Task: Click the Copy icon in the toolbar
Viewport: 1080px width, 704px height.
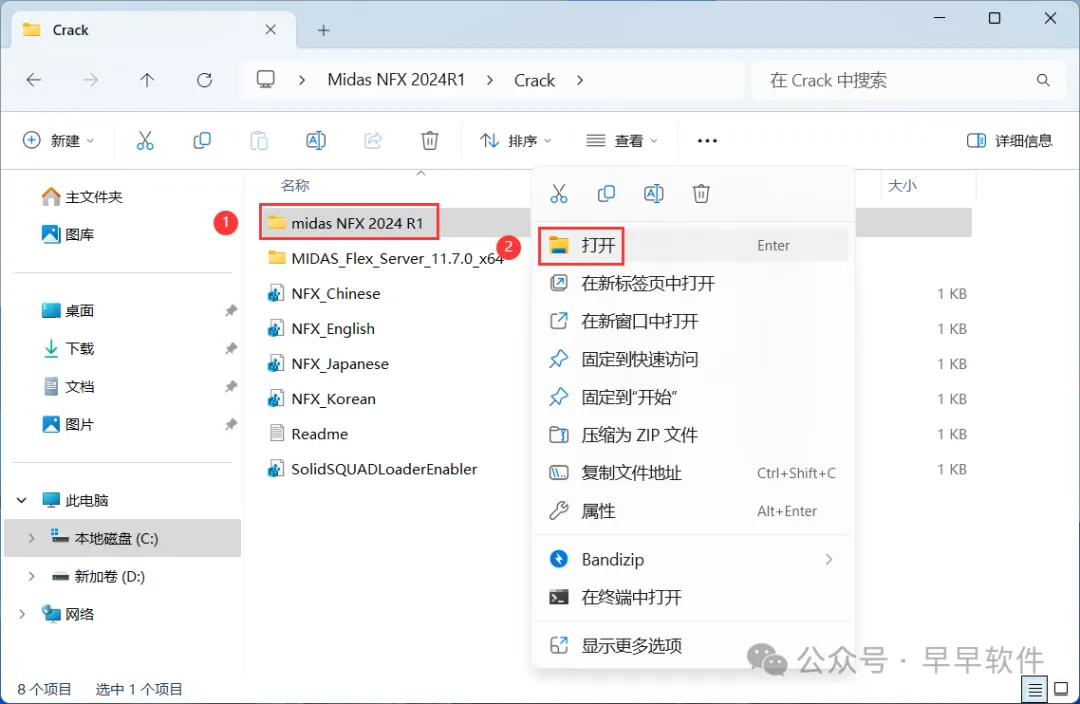Action: [202, 141]
